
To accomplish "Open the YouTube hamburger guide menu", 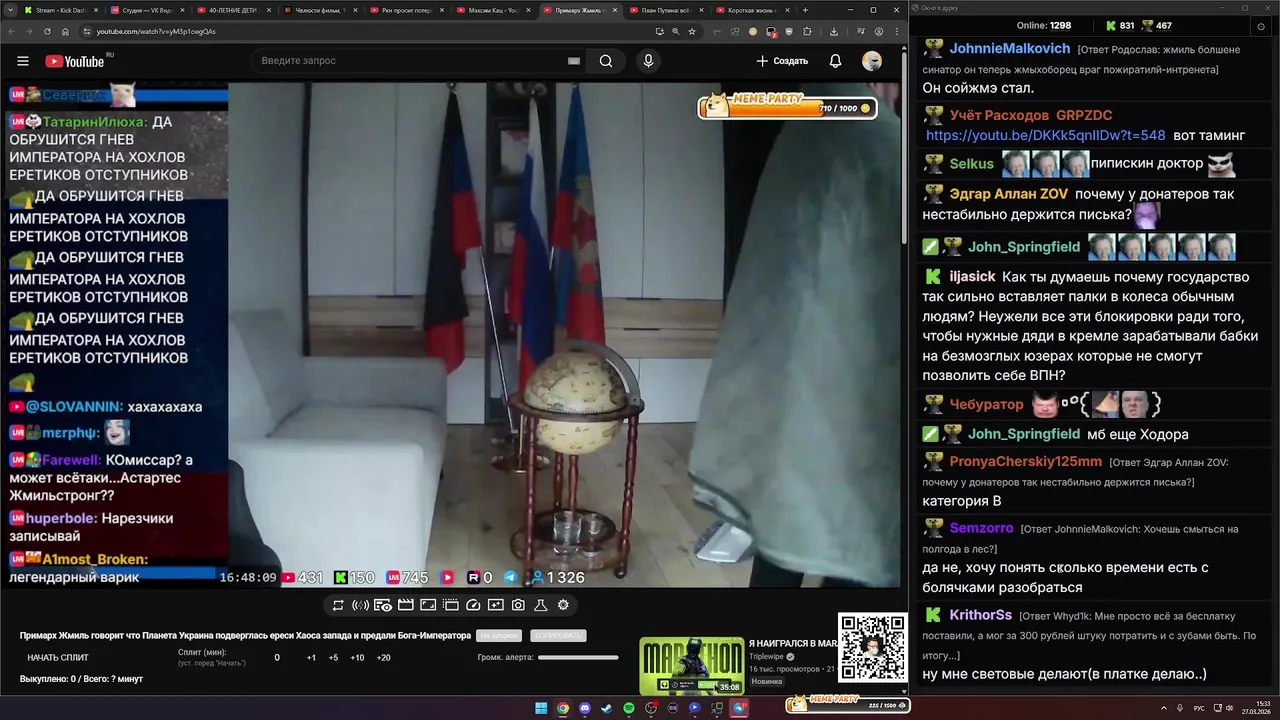I will 22,61.
